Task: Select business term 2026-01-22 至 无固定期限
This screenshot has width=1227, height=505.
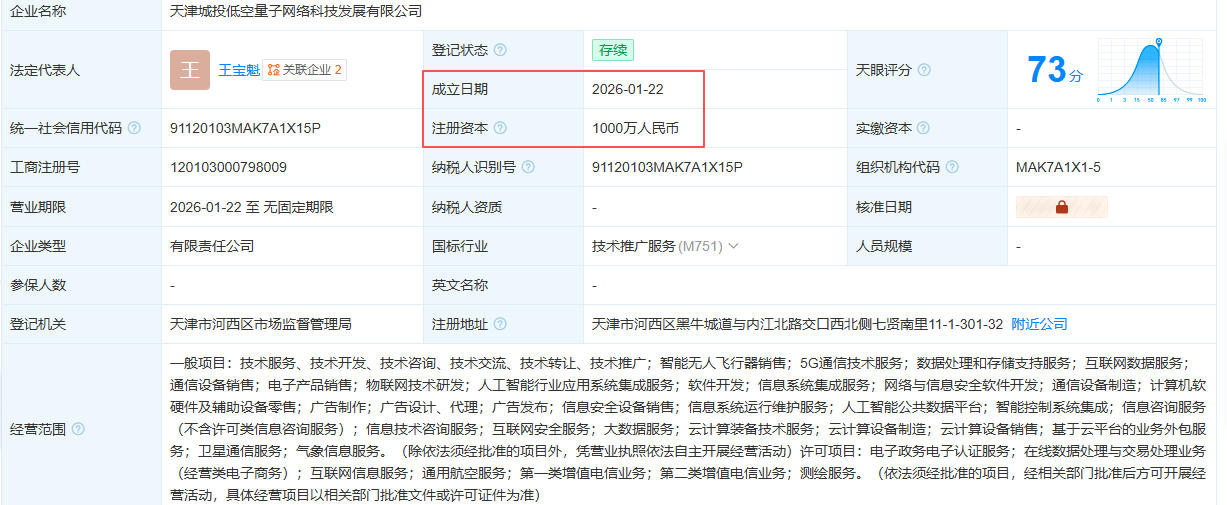Action: [252, 207]
